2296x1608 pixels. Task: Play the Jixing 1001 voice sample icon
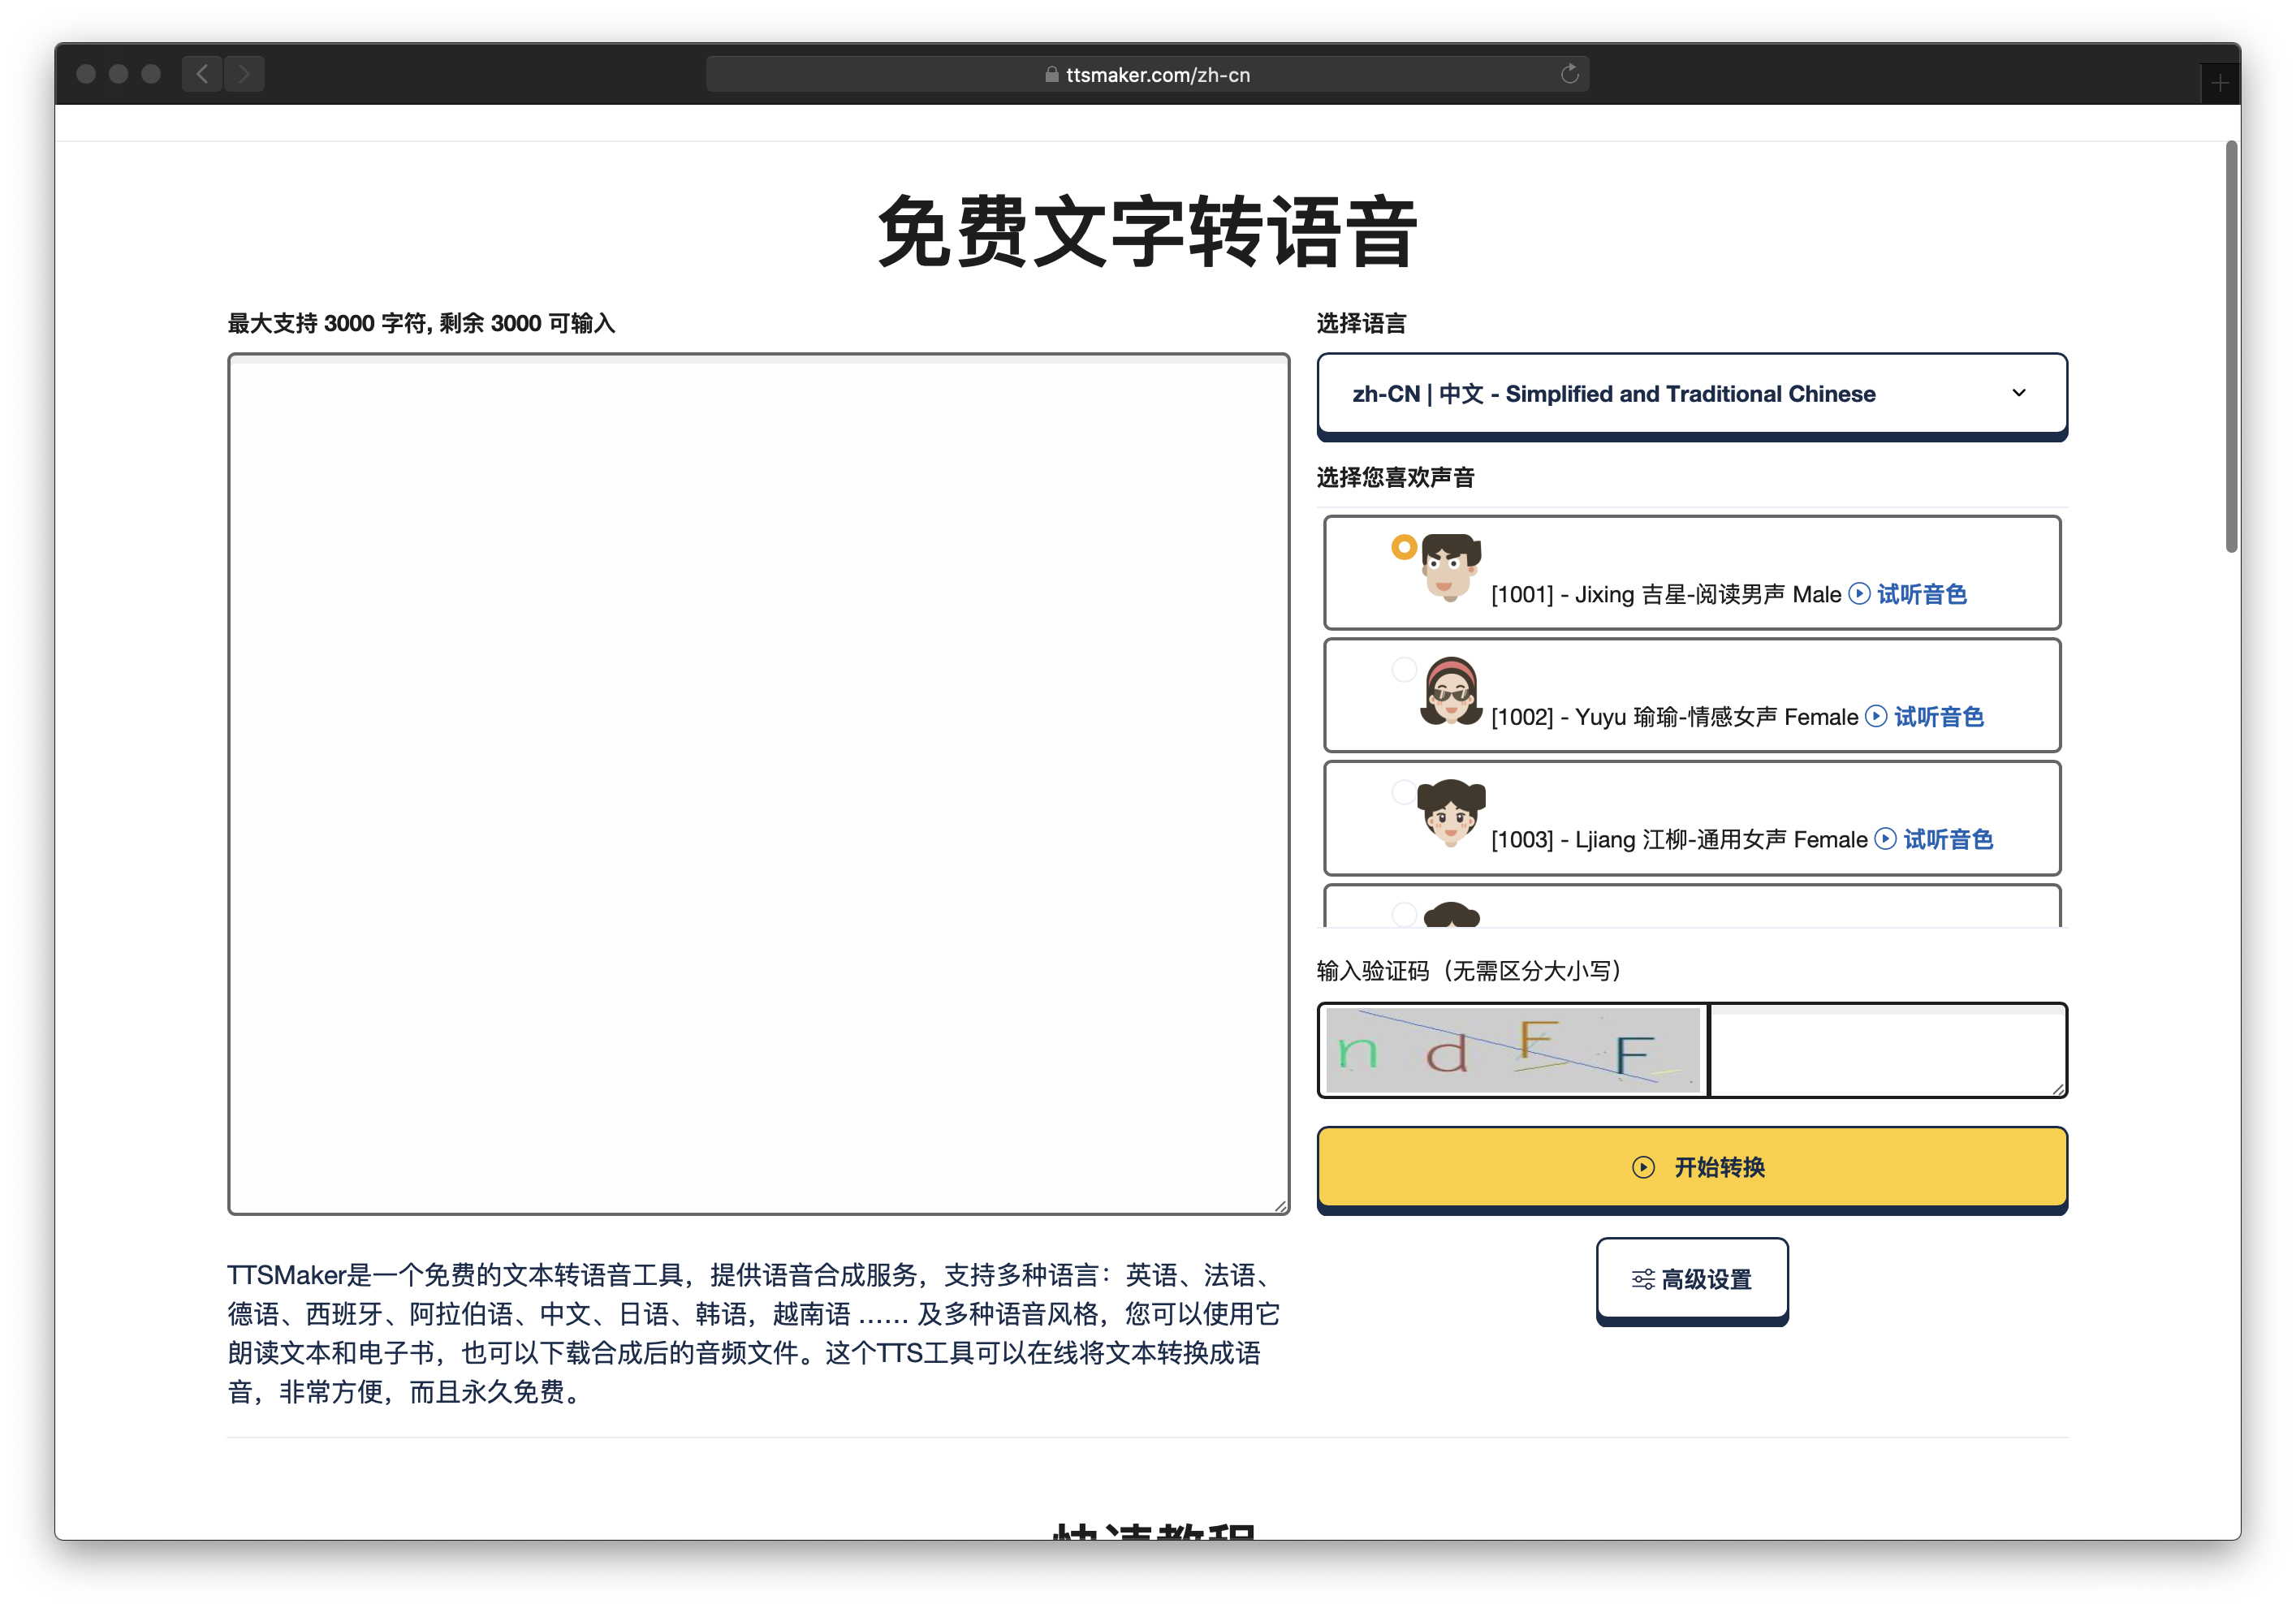point(1859,594)
